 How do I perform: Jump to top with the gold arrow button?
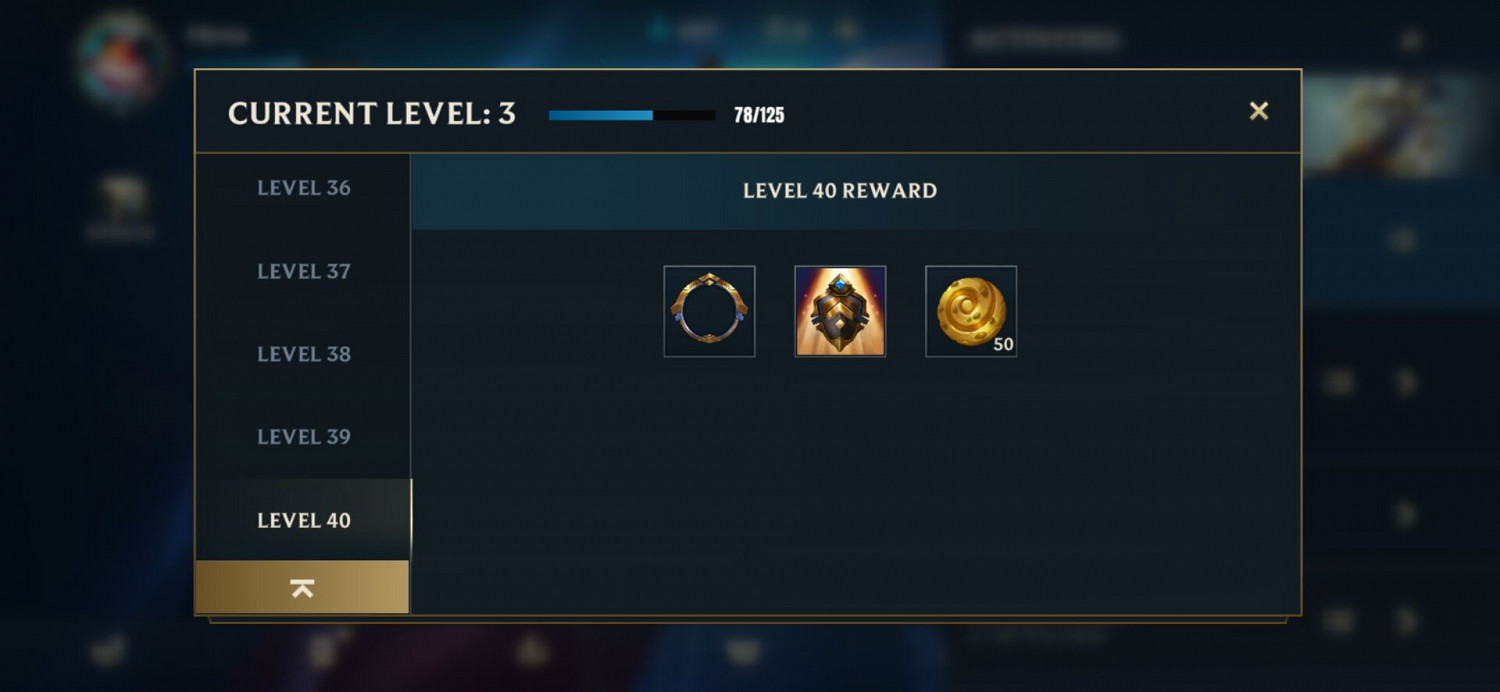(x=302, y=588)
